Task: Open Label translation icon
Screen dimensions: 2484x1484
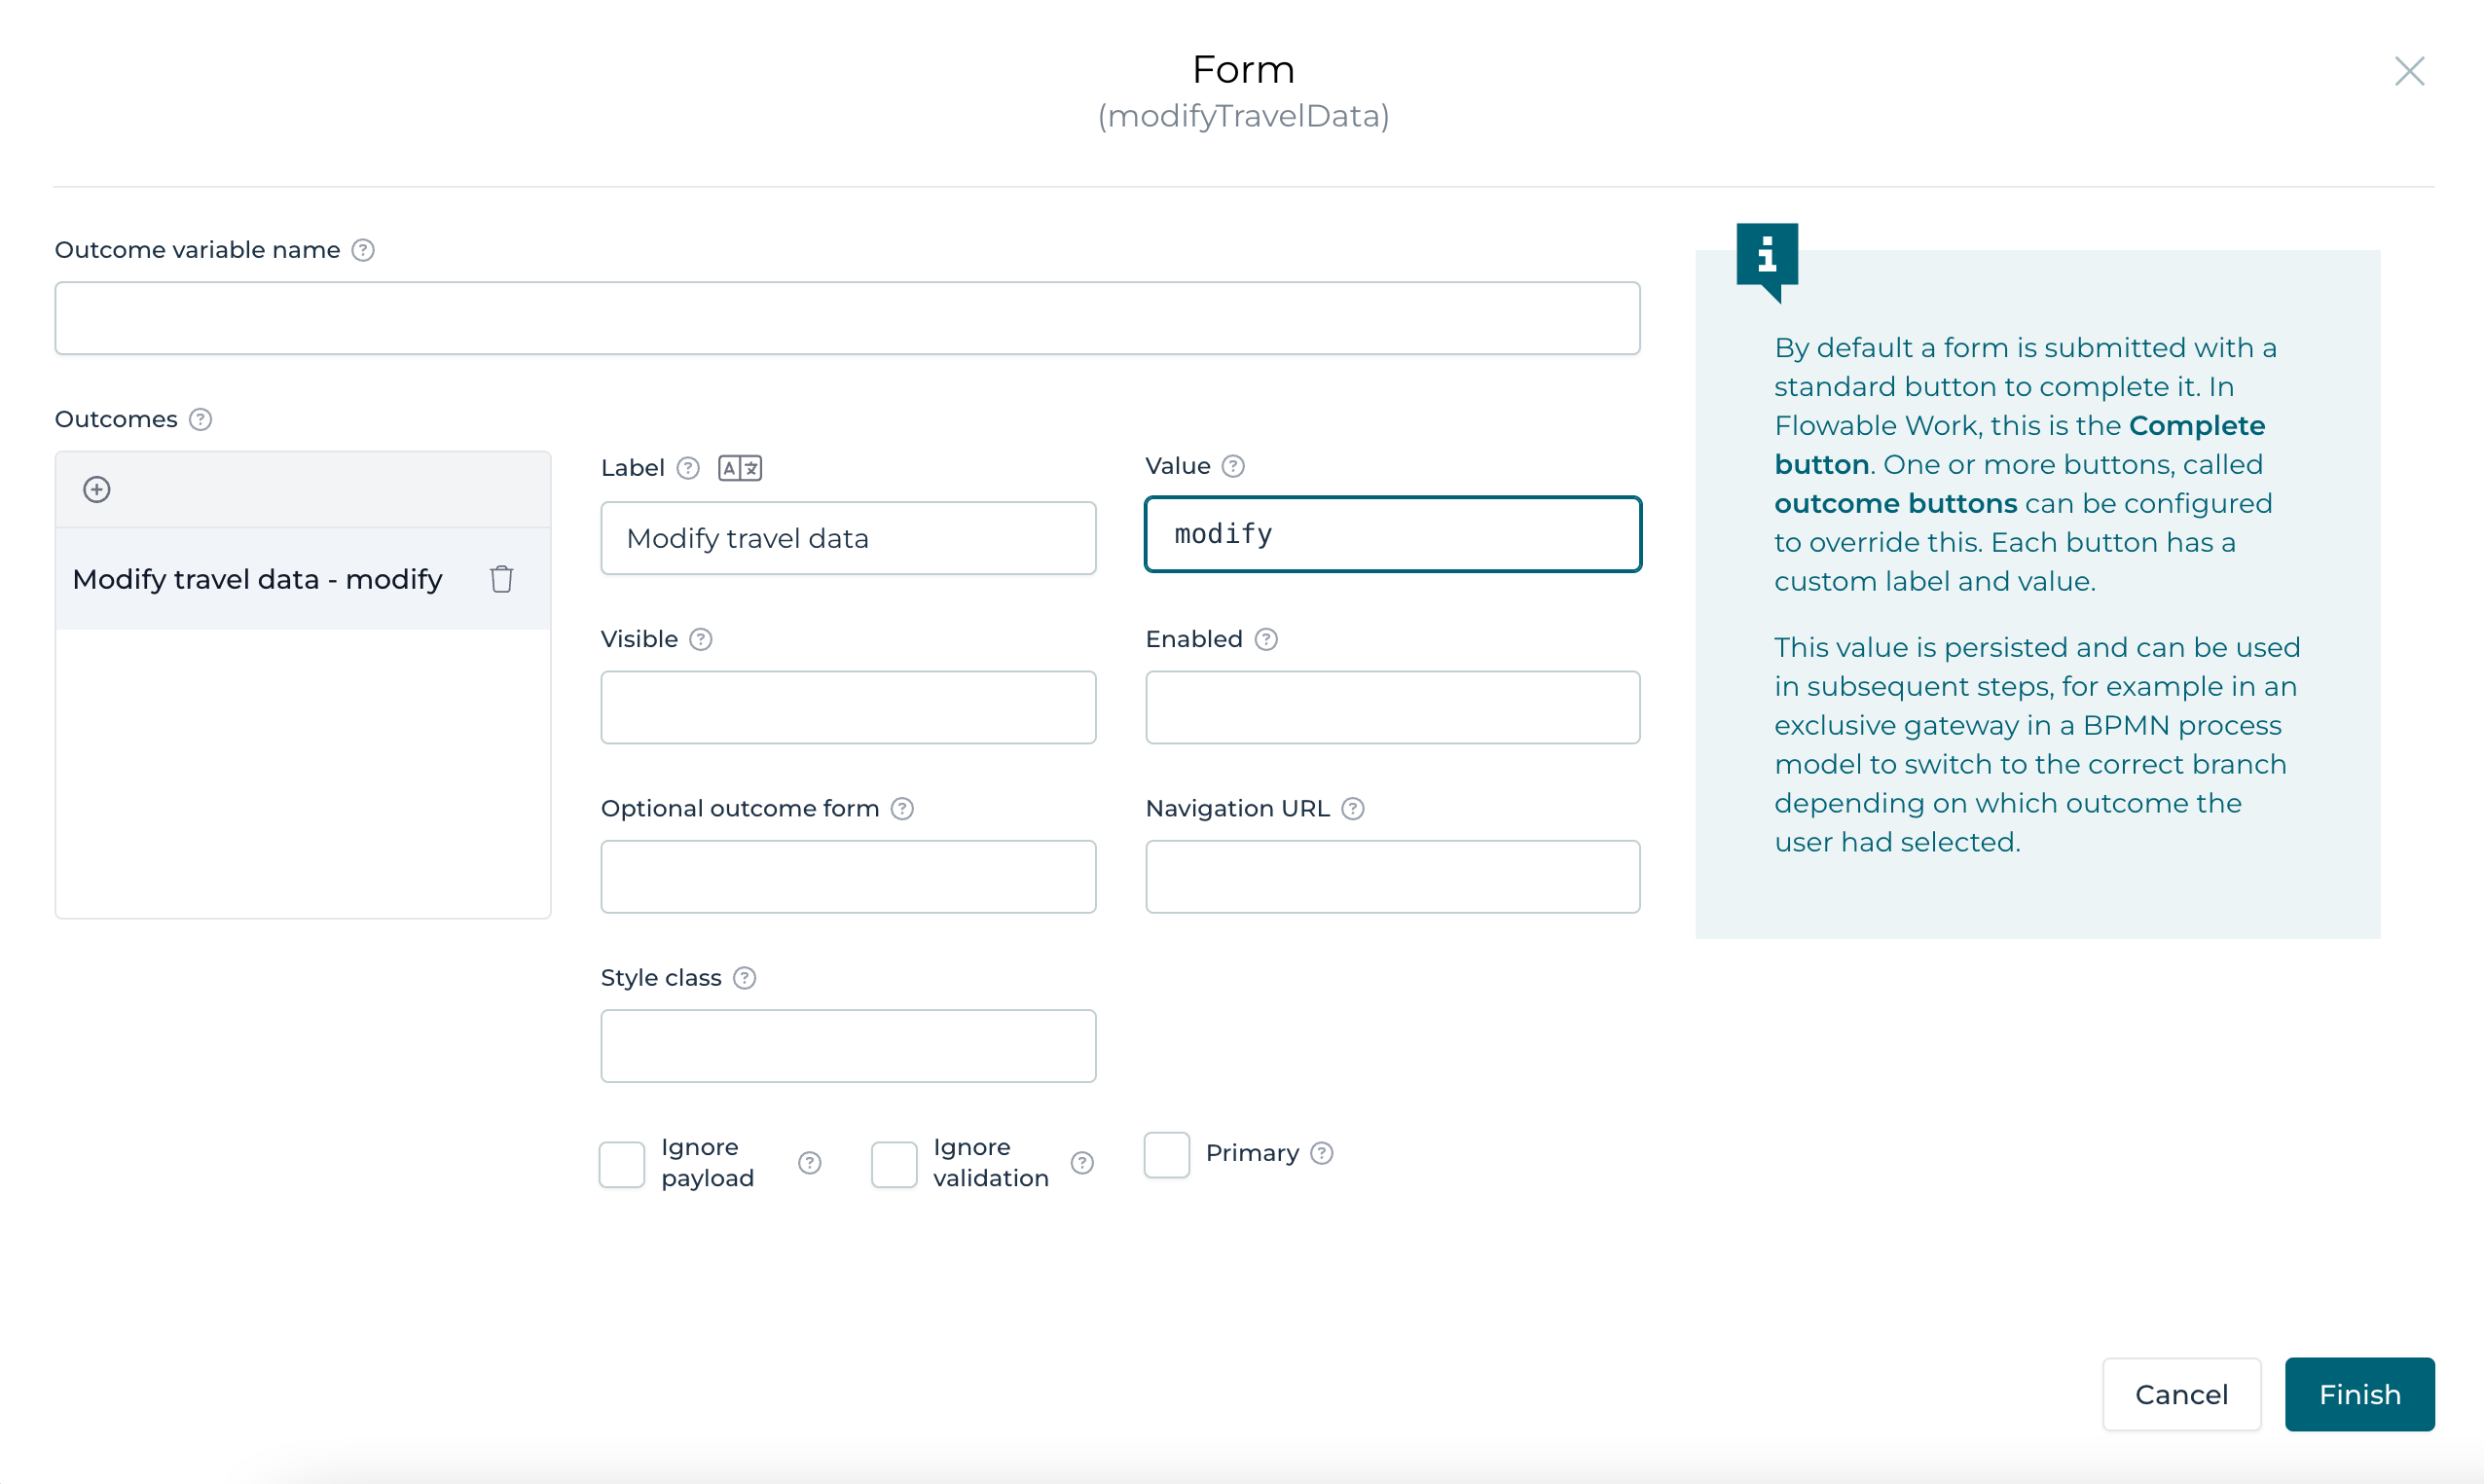Action: [740, 468]
